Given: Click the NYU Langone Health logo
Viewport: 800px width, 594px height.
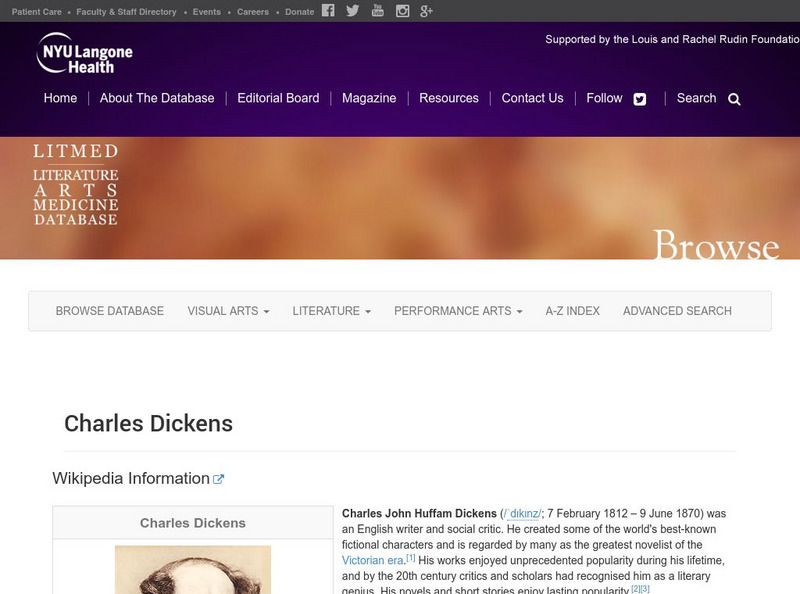Looking at the screenshot, I should click(x=84, y=52).
